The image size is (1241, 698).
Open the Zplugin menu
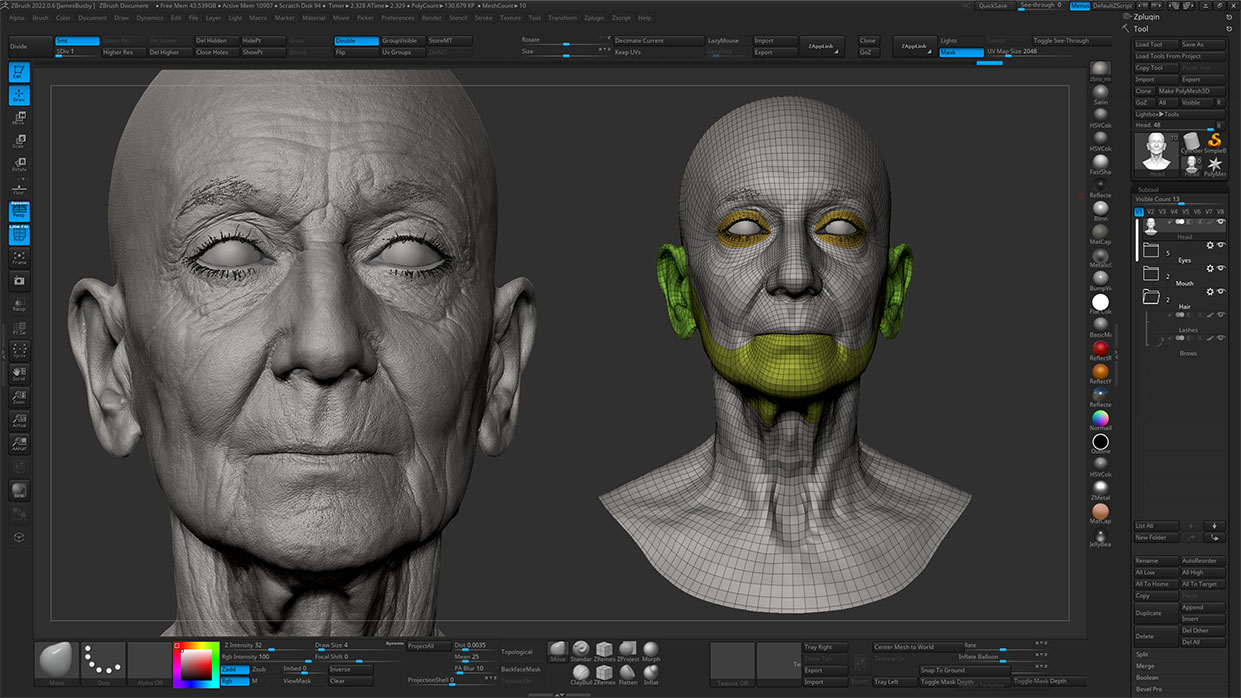tap(593, 18)
